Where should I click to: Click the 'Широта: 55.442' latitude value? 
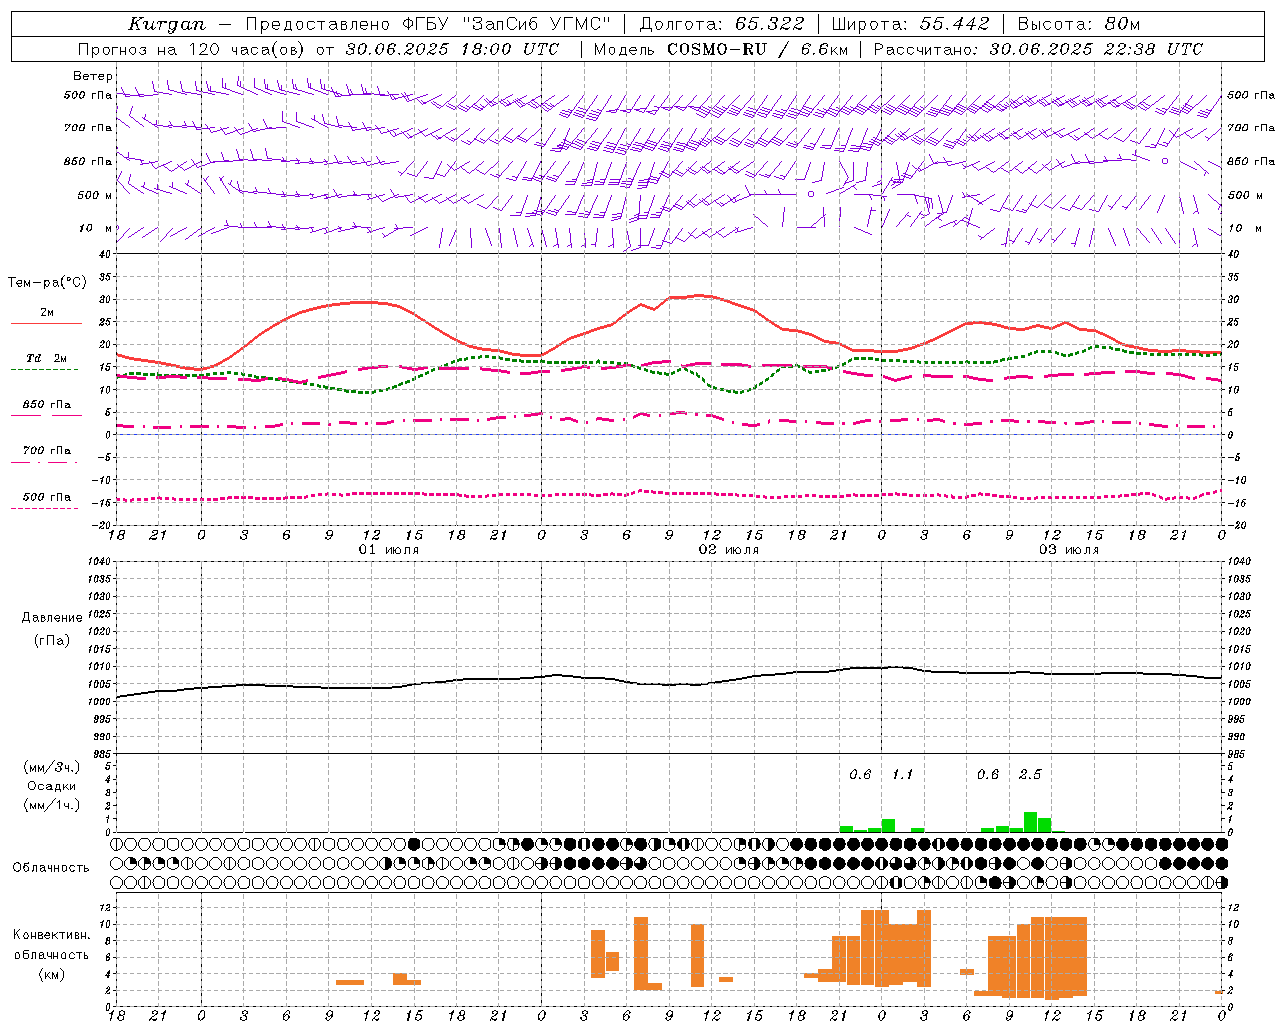(x=910, y=24)
